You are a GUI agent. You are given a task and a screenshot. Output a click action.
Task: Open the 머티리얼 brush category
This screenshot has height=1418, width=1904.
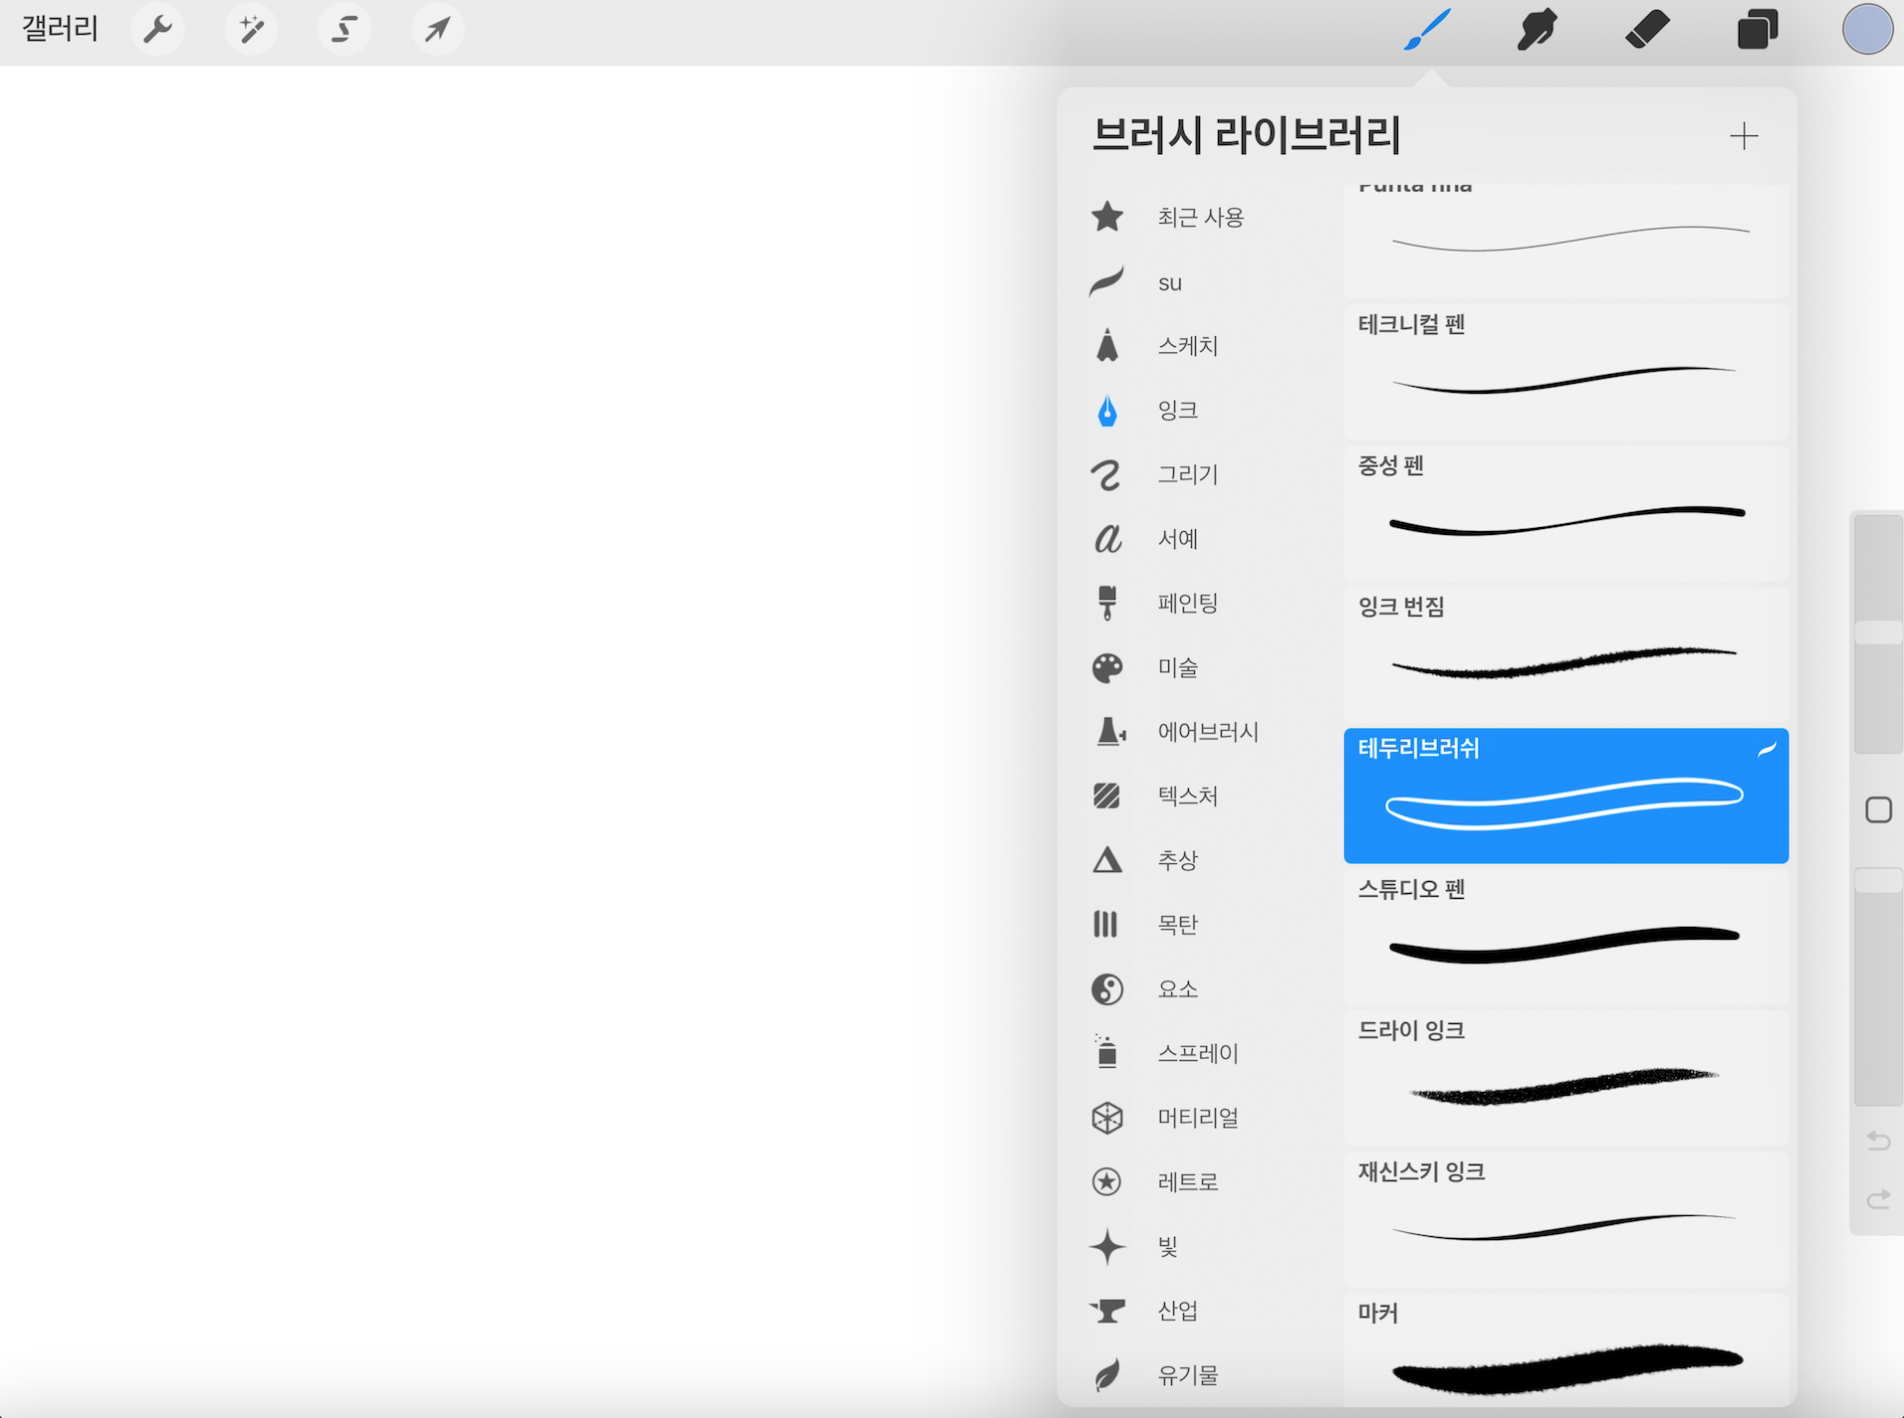pos(1200,1117)
